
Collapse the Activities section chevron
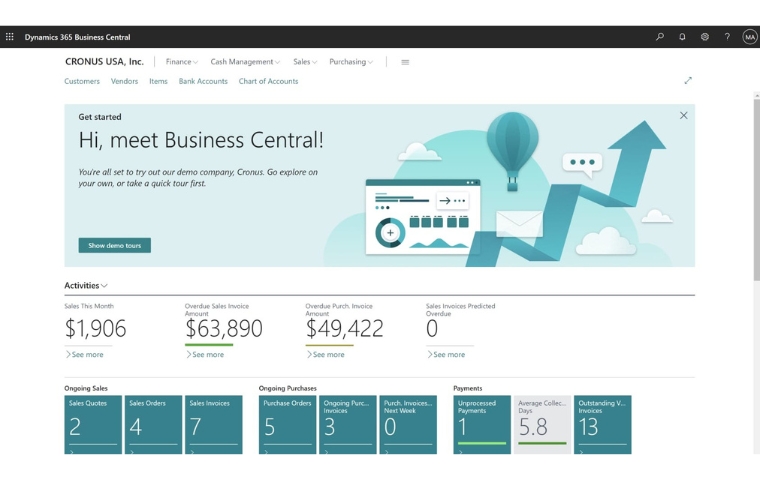[x=104, y=286]
